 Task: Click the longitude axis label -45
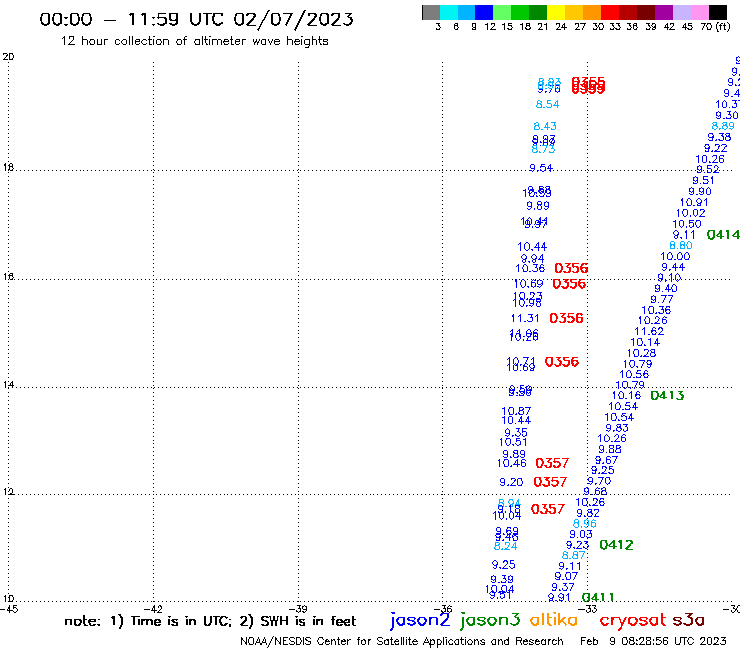[x=9, y=609]
